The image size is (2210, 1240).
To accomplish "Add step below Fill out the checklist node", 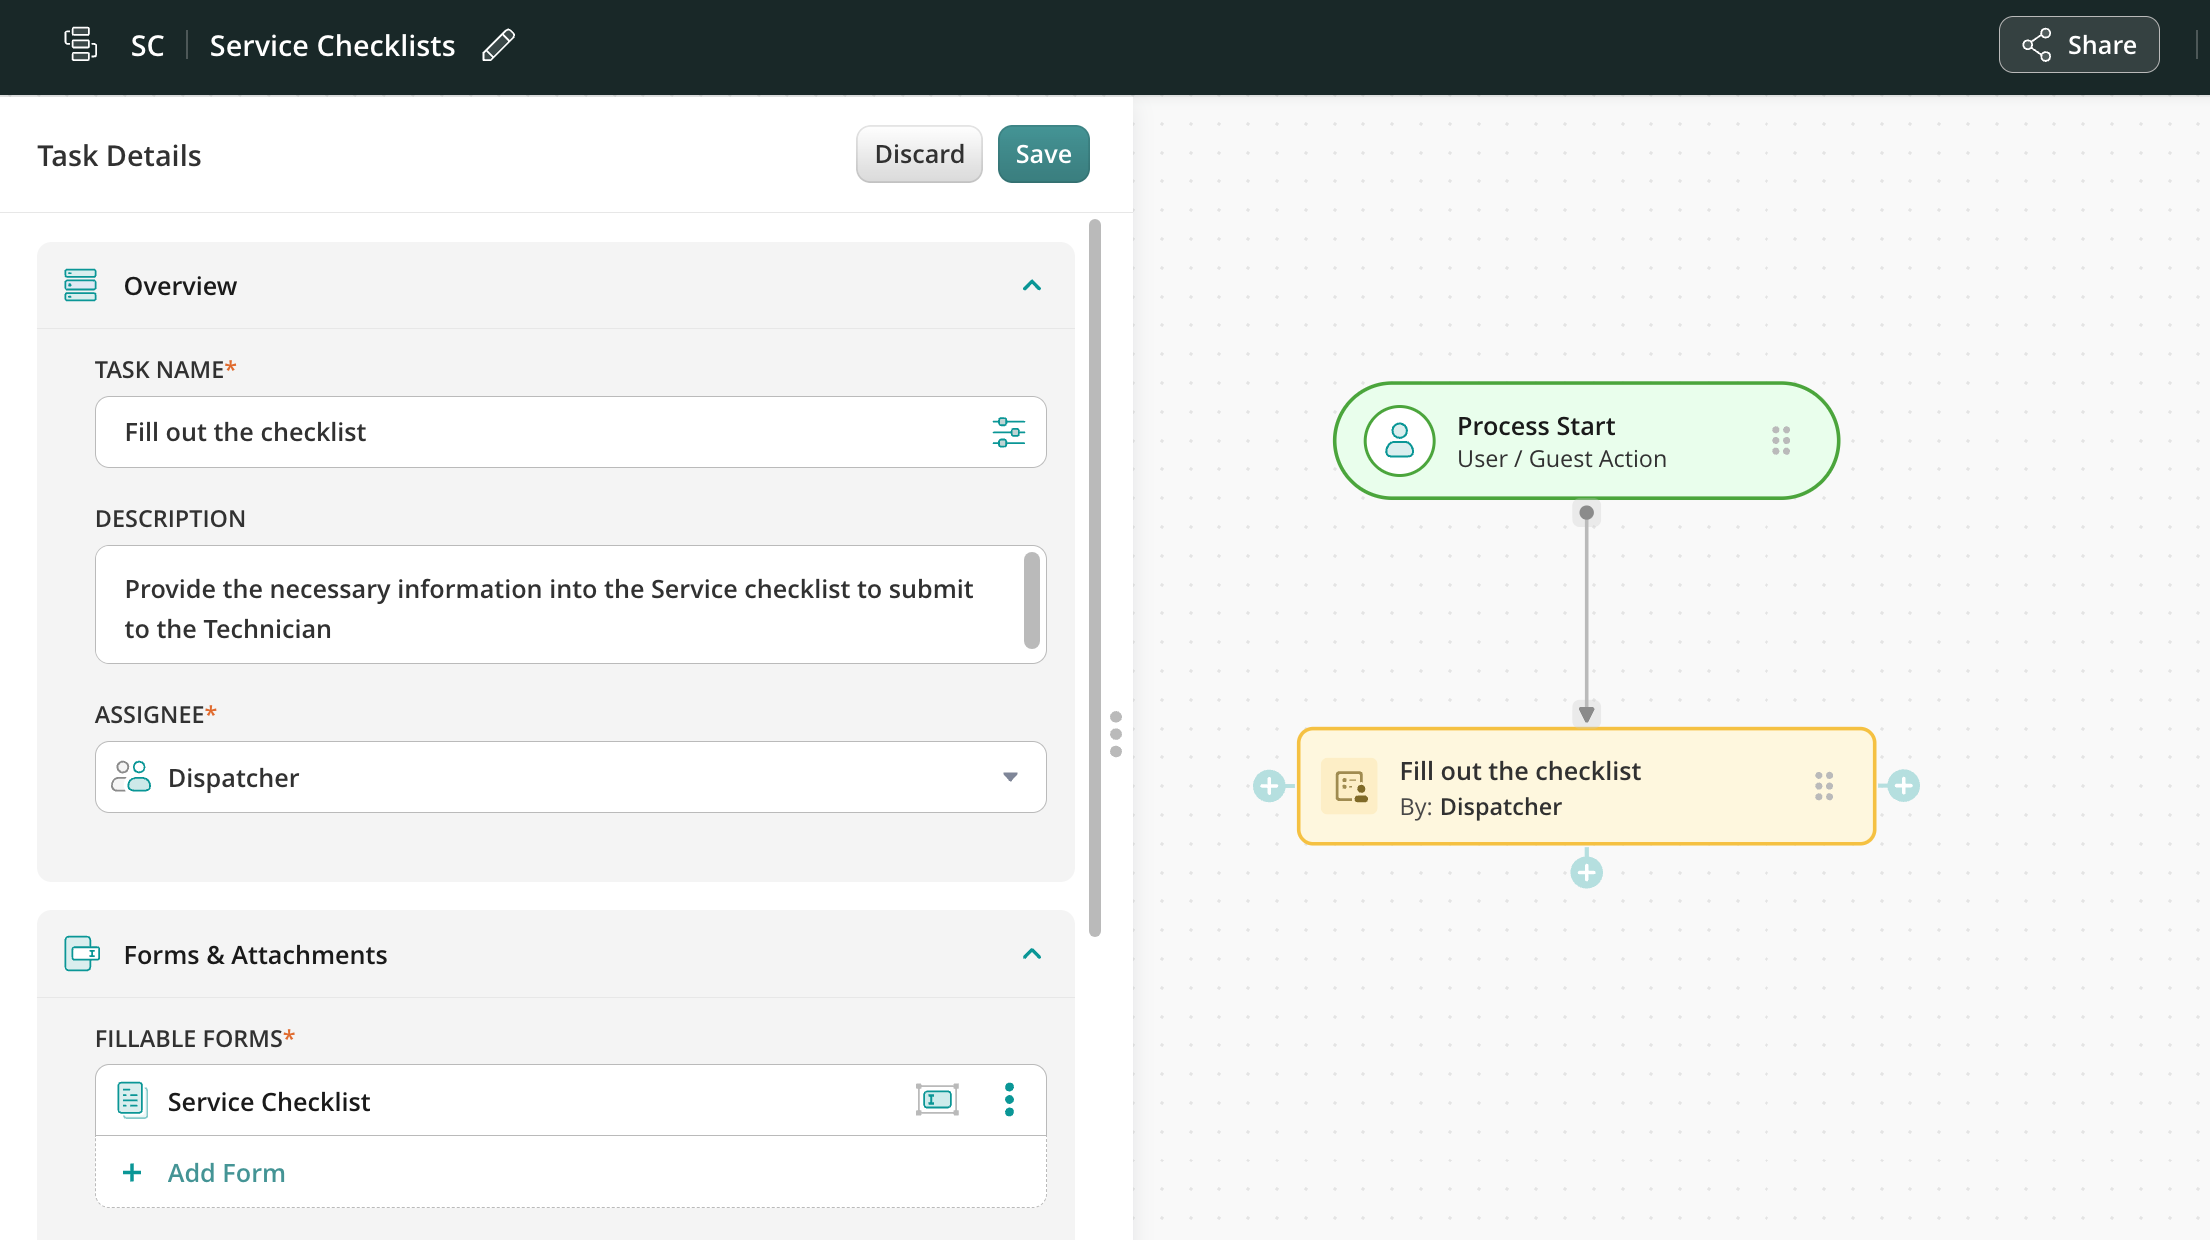I will 1586,873.
